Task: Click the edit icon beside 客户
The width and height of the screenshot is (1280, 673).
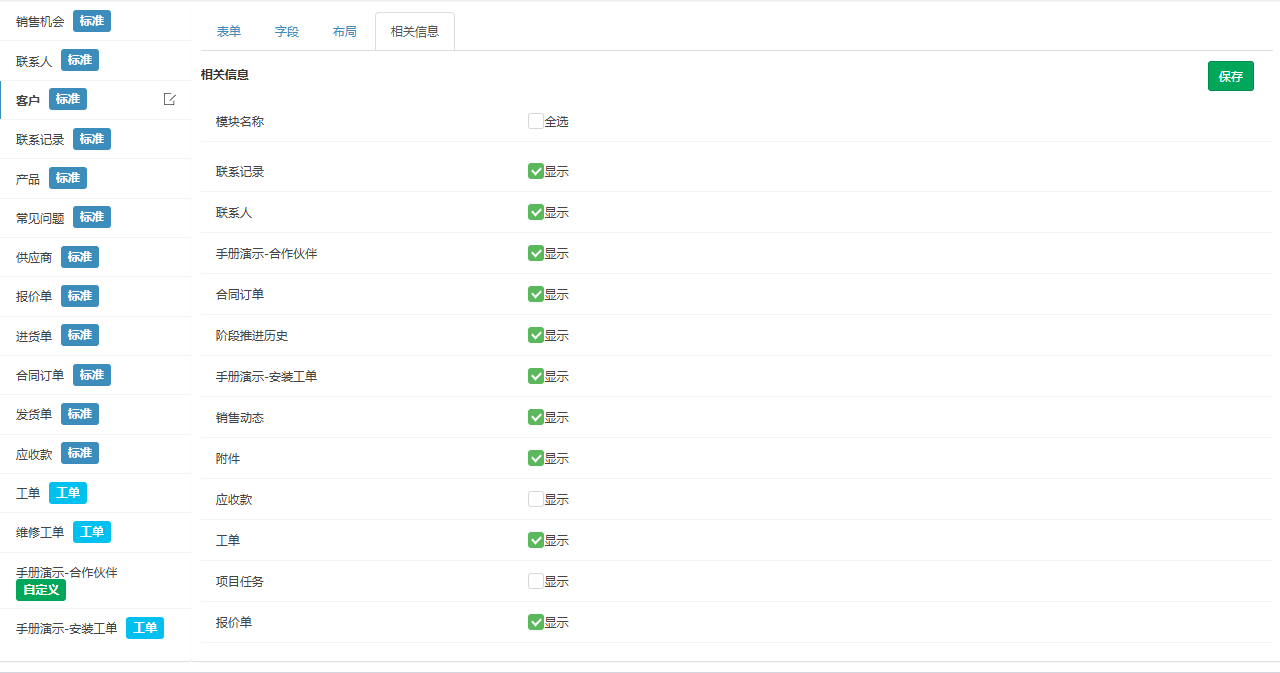Action: click(170, 99)
